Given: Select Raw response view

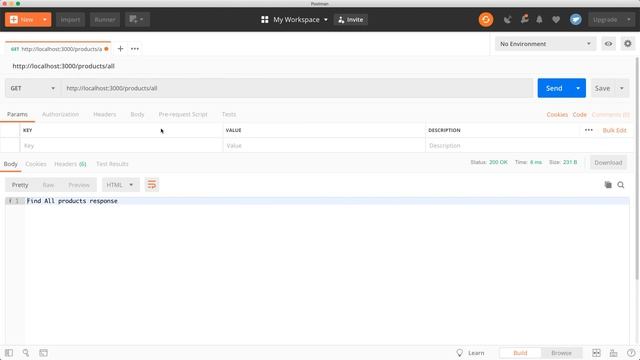Looking at the screenshot, I should tap(48, 185).
